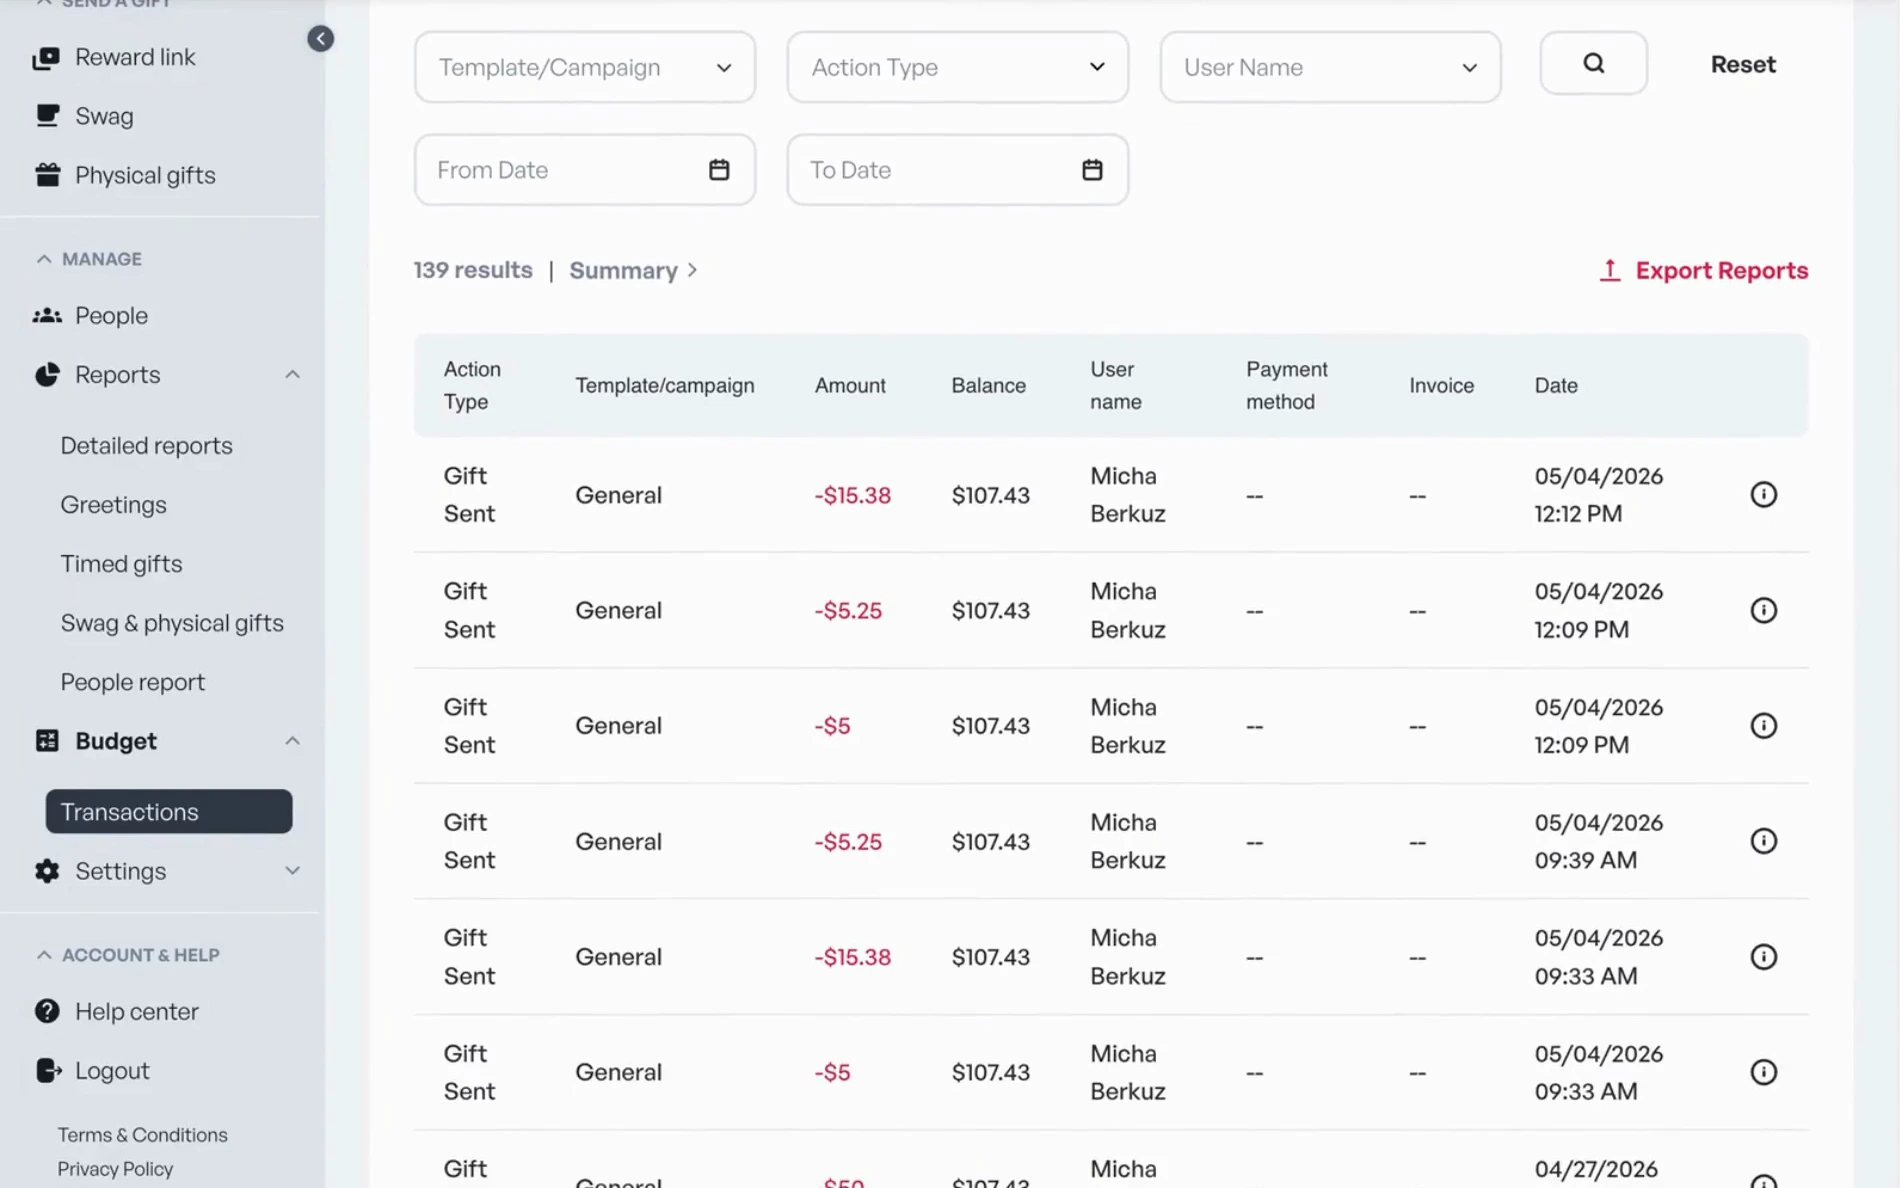Open From Date calendar icon
Image resolution: width=1900 pixels, height=1188 pixels.
(719, 170)
